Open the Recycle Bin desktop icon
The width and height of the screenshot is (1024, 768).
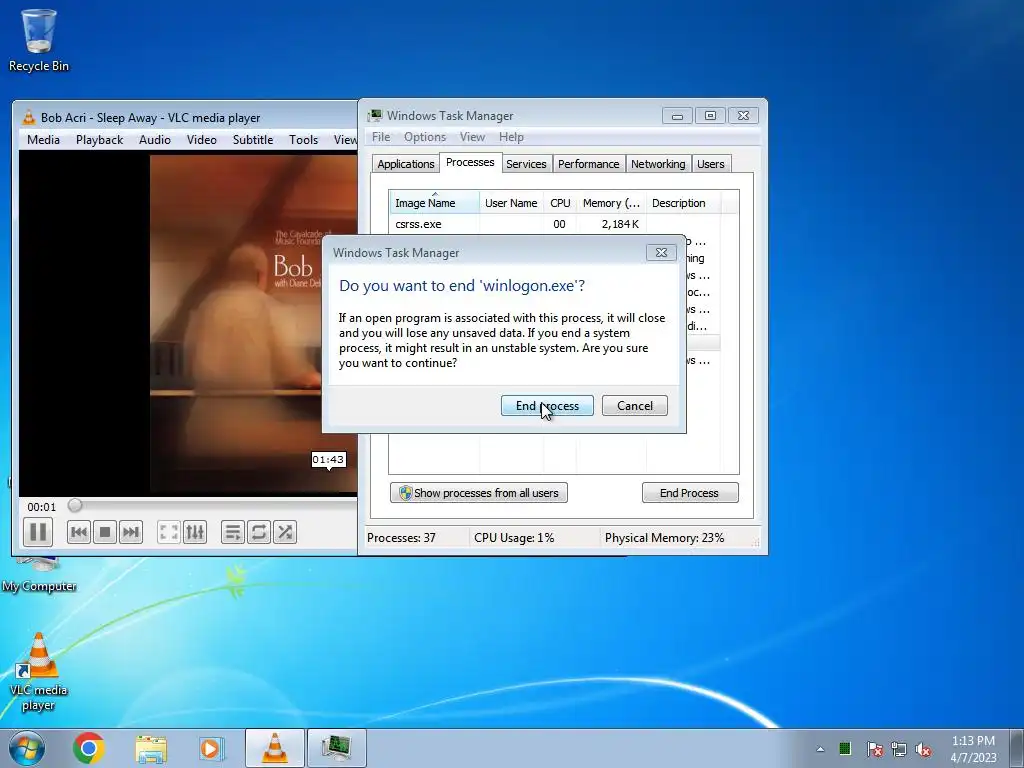[x=39, y=40]
